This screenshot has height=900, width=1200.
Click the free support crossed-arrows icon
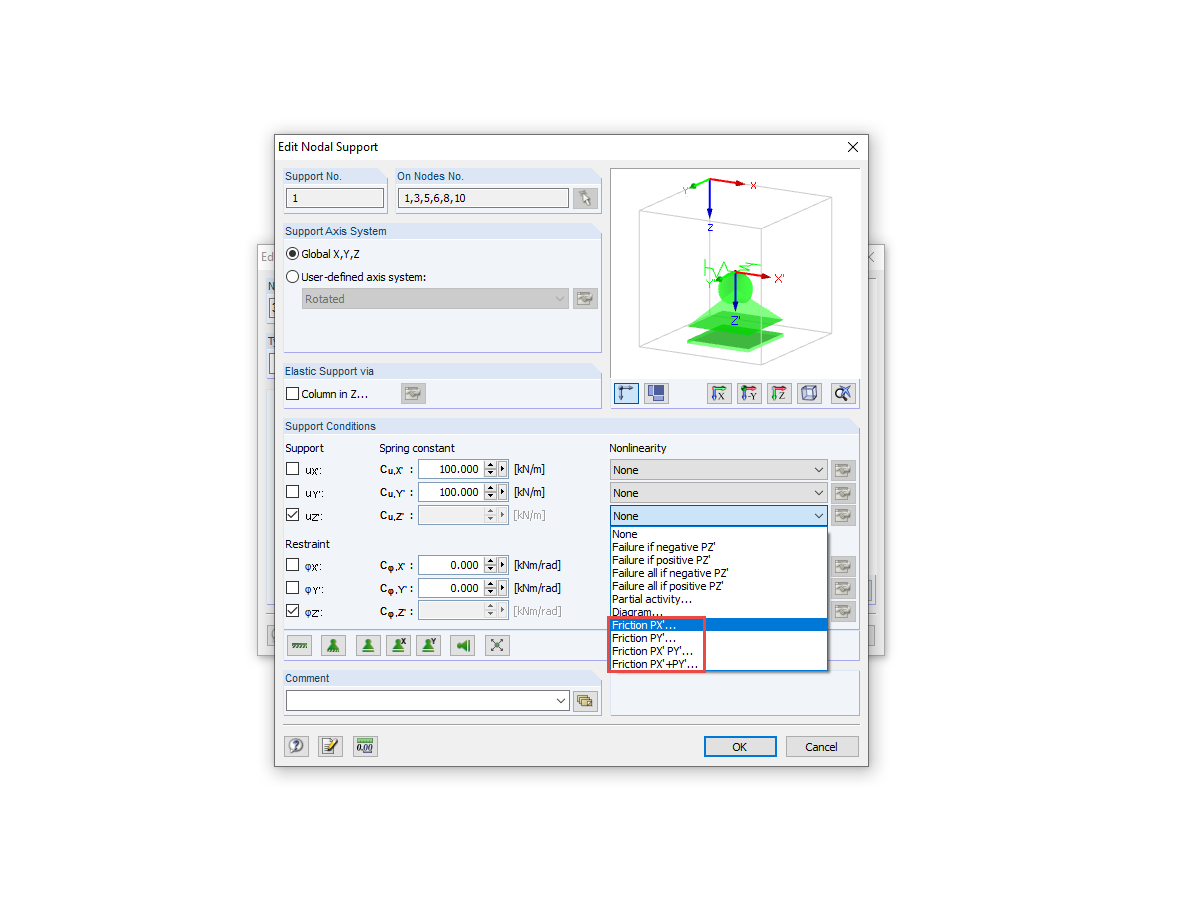497,645
